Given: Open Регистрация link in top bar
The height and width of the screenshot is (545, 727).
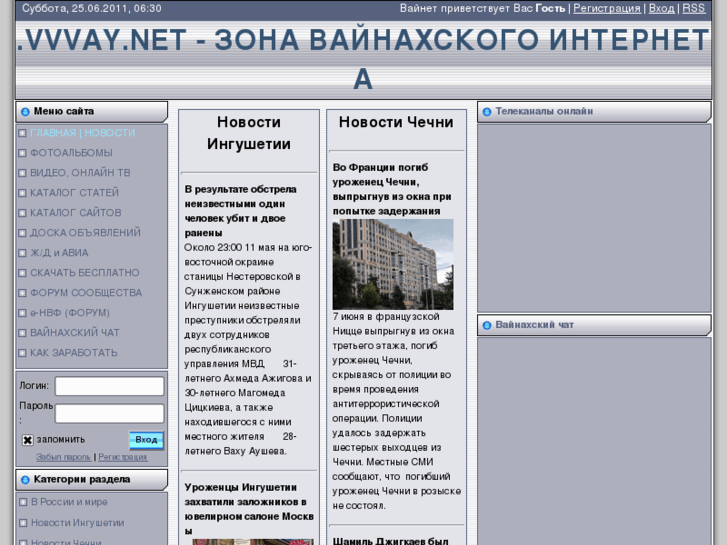Looking at the screenshot, I should (607, 8).
